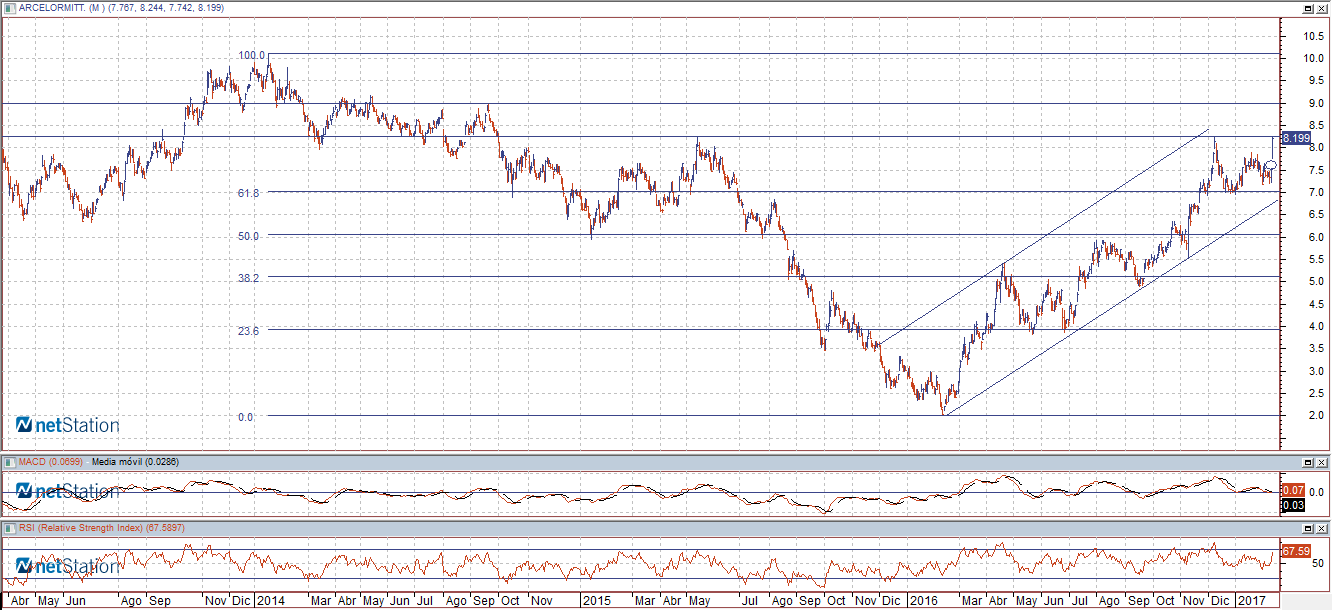
Task: Maximize the MACD indicator panel
Action: point(1306,462)
